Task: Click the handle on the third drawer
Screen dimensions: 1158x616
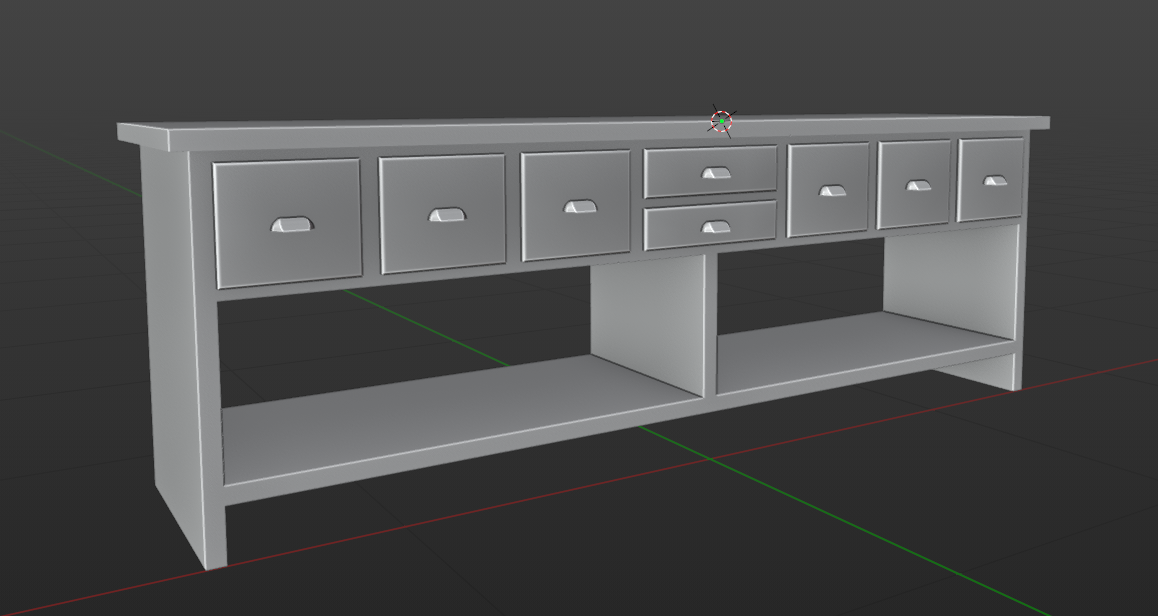Action: (x=578, y=207)
